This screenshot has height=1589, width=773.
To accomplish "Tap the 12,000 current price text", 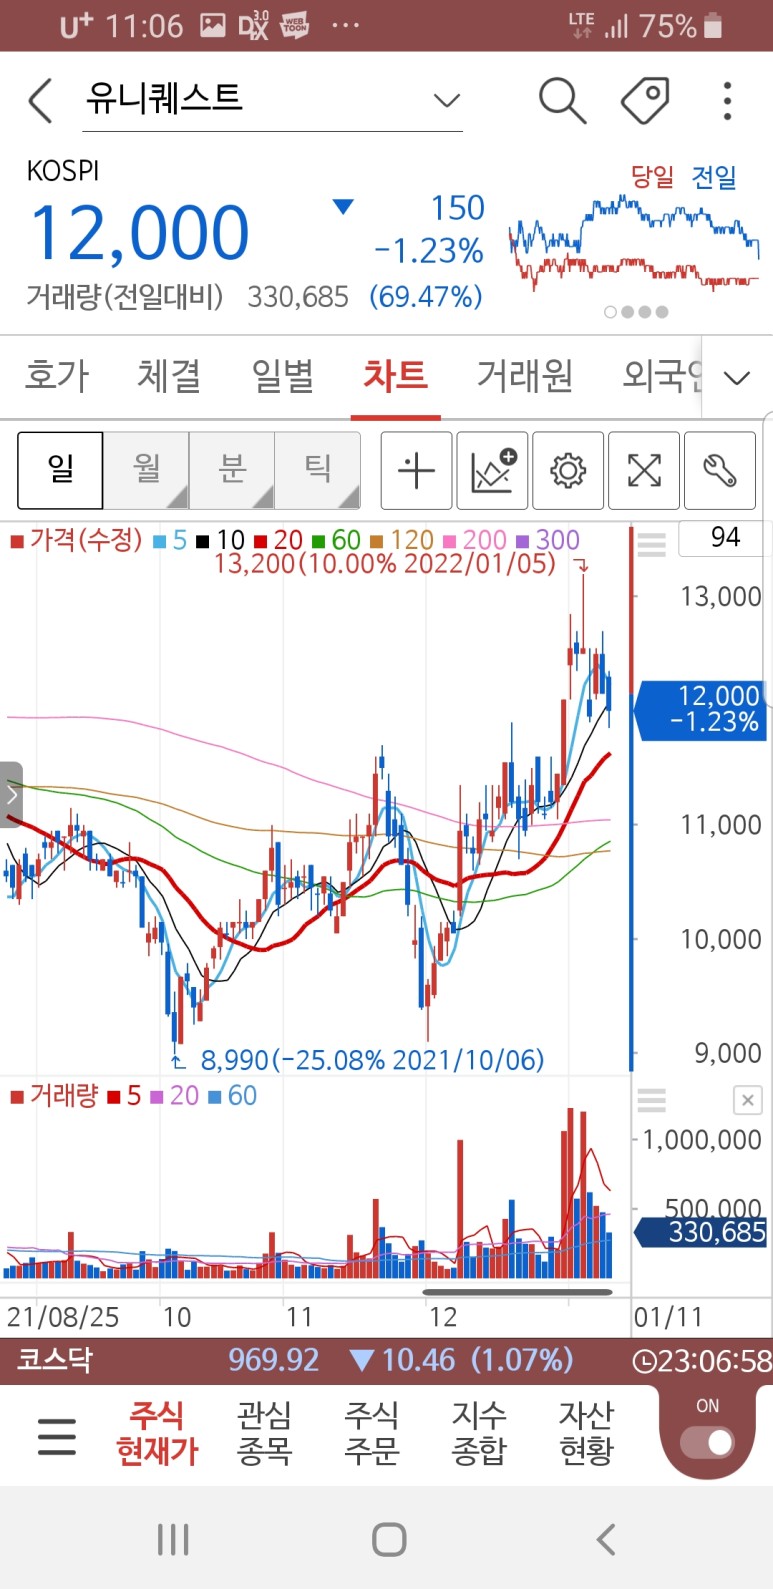I will tap(140, 234).
